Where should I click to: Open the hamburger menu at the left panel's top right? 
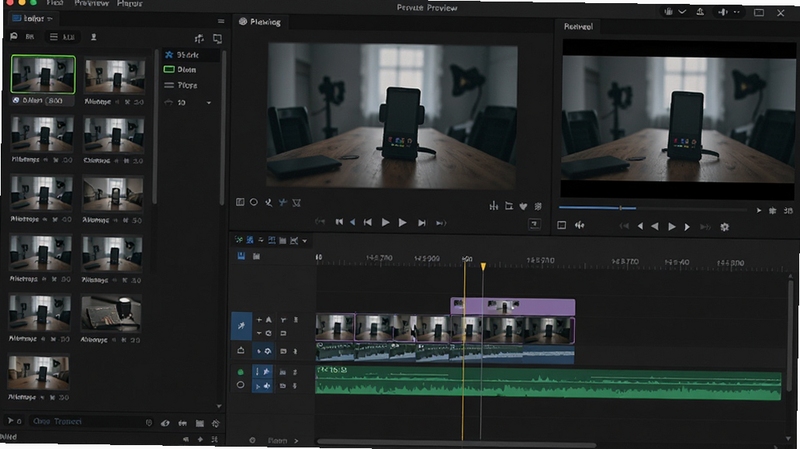coord(221,21)
